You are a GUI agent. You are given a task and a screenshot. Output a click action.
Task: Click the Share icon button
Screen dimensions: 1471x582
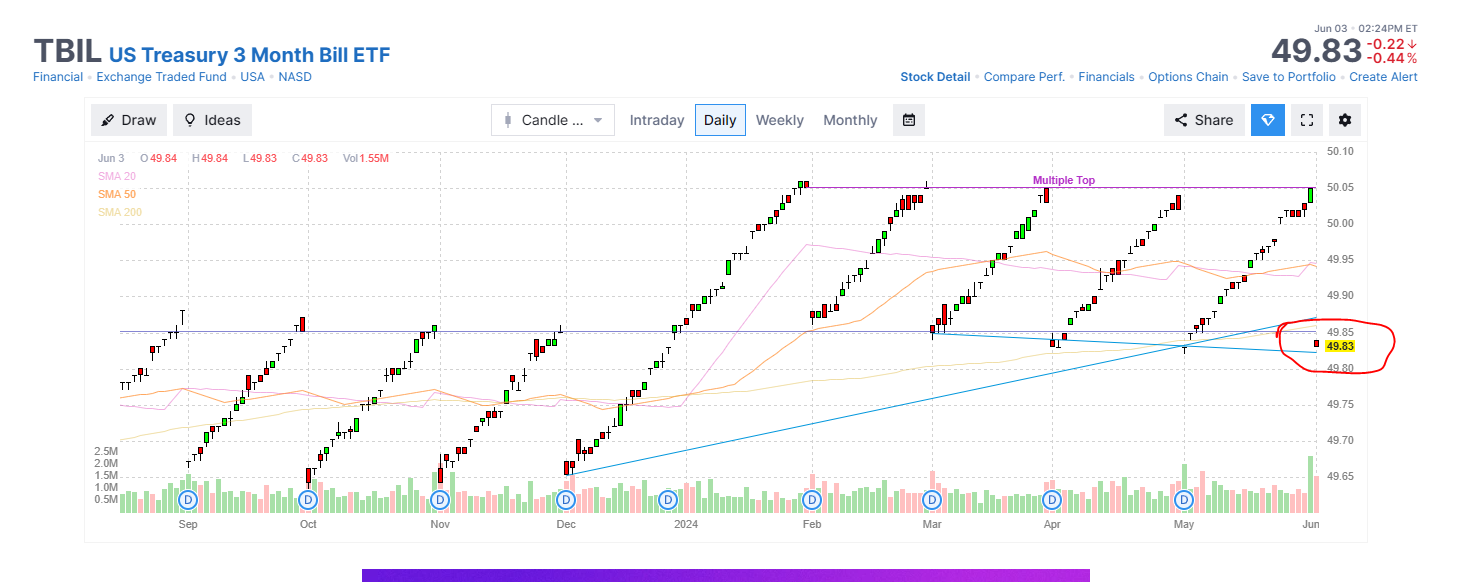pyautogui.click(x=1204, y=120)
